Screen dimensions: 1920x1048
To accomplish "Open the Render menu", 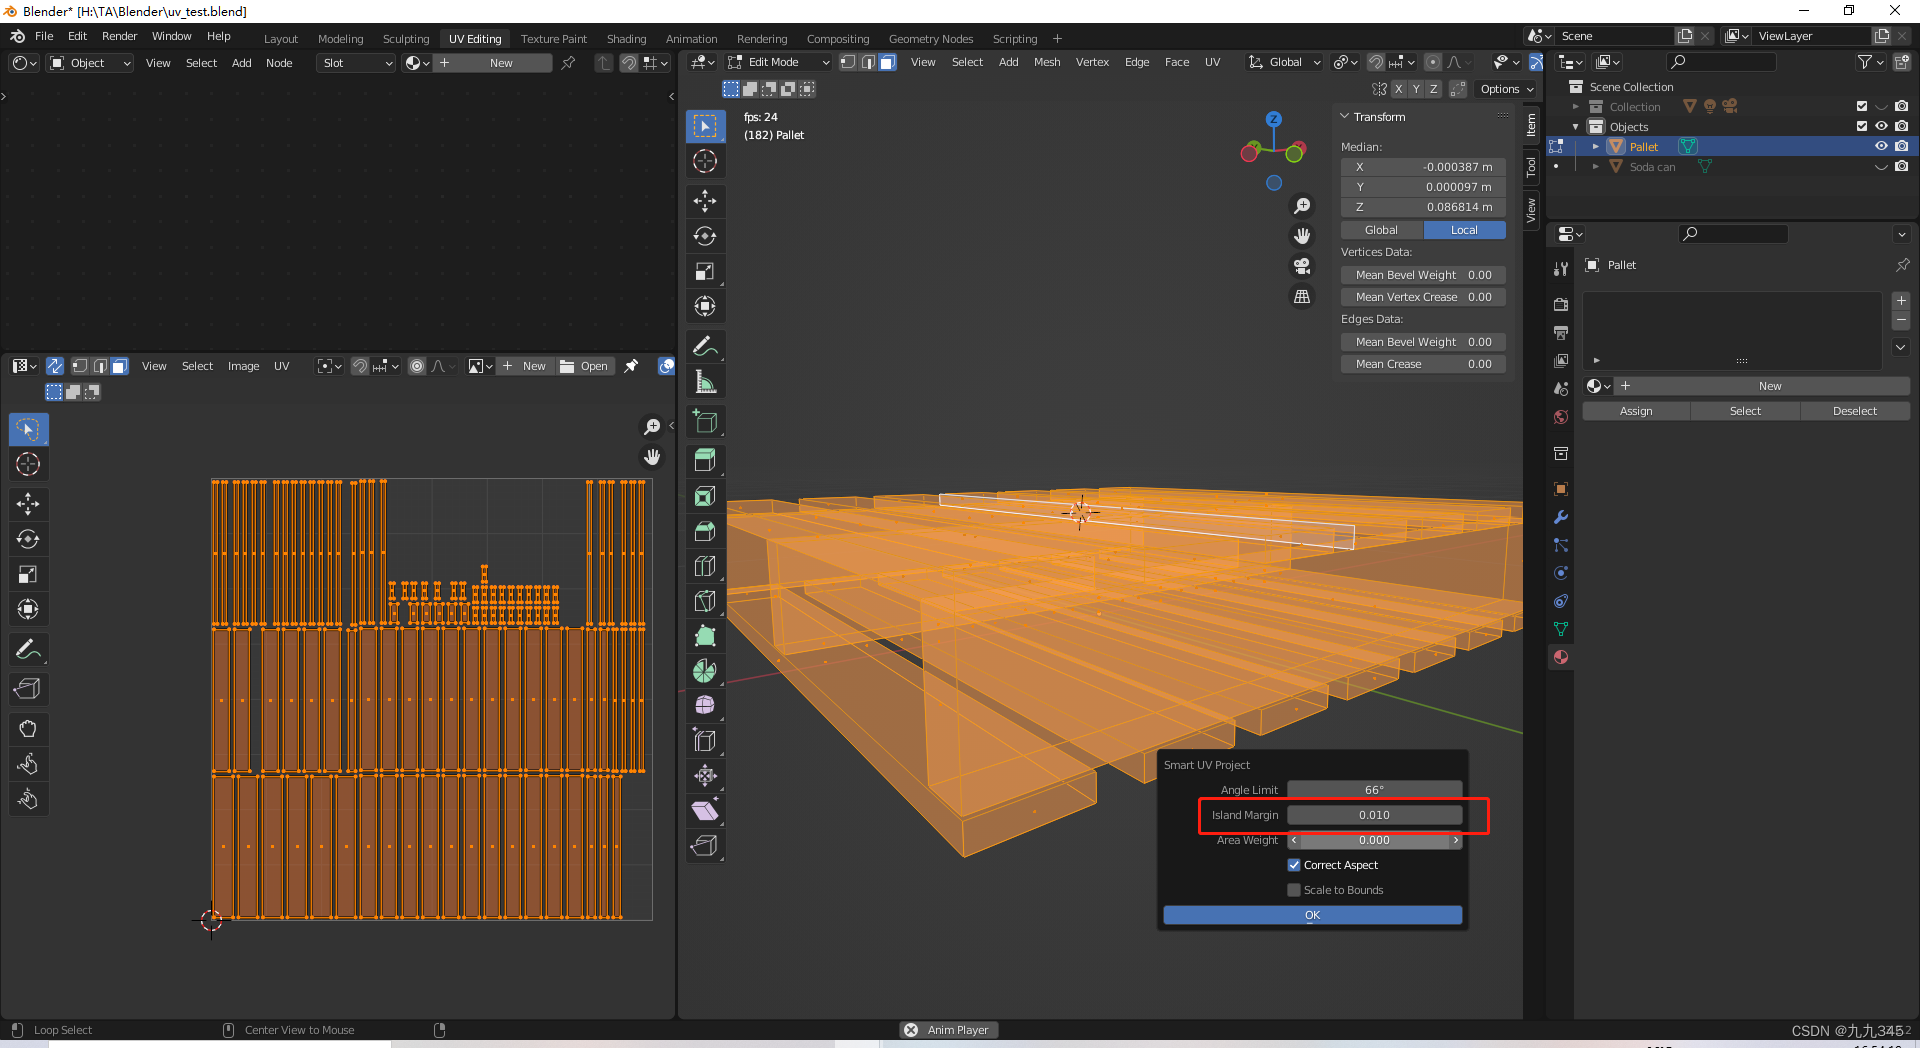I will 119,36.
